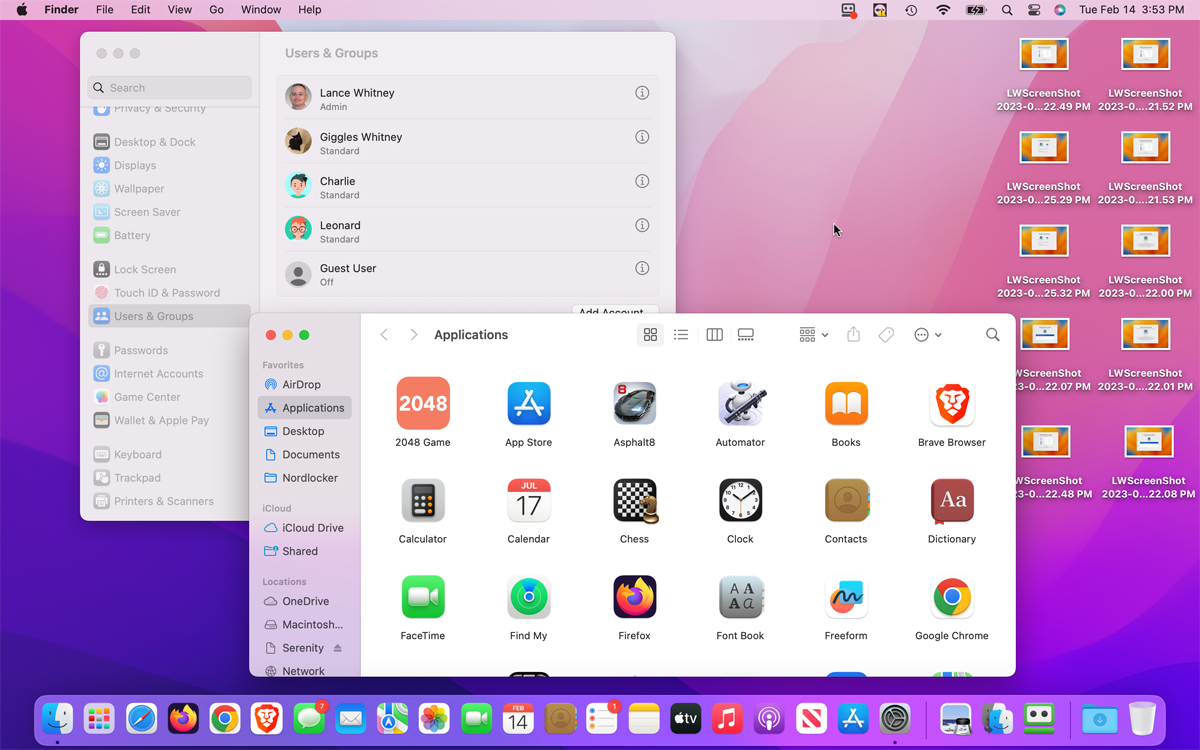Select Documents in Finder sidebar
Screen dimensions: 1200x750
(310, 454)
